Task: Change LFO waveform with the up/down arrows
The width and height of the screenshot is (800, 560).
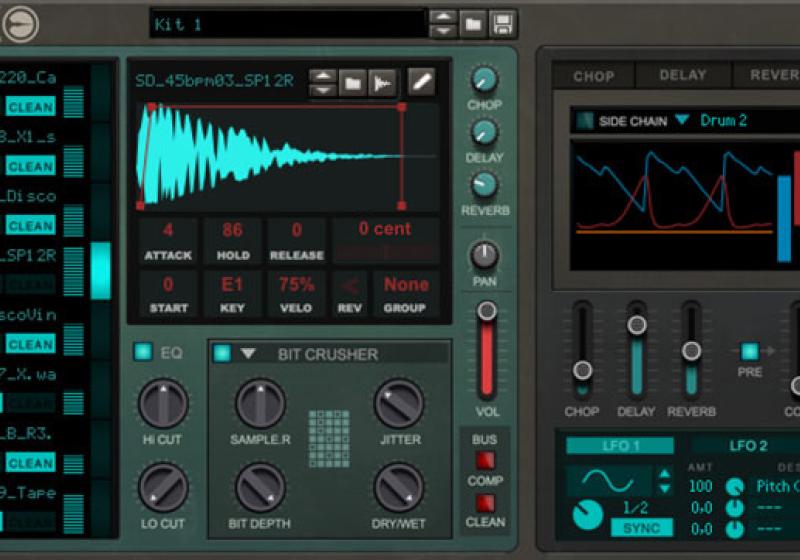Action: click(x=664, y=481)
